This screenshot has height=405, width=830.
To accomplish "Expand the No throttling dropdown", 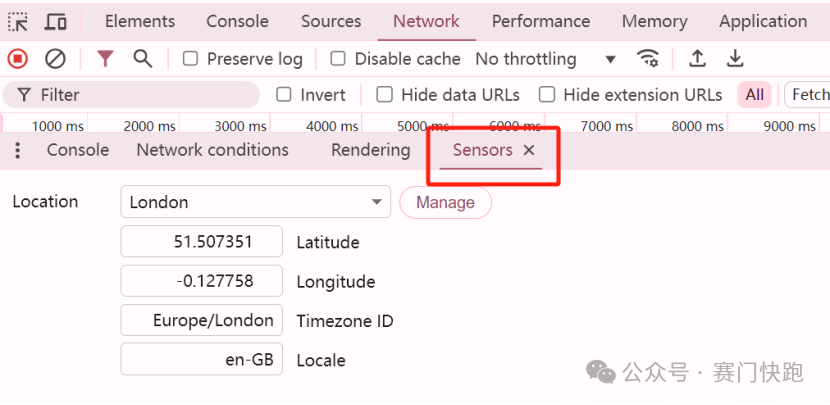I will [545, 59].
